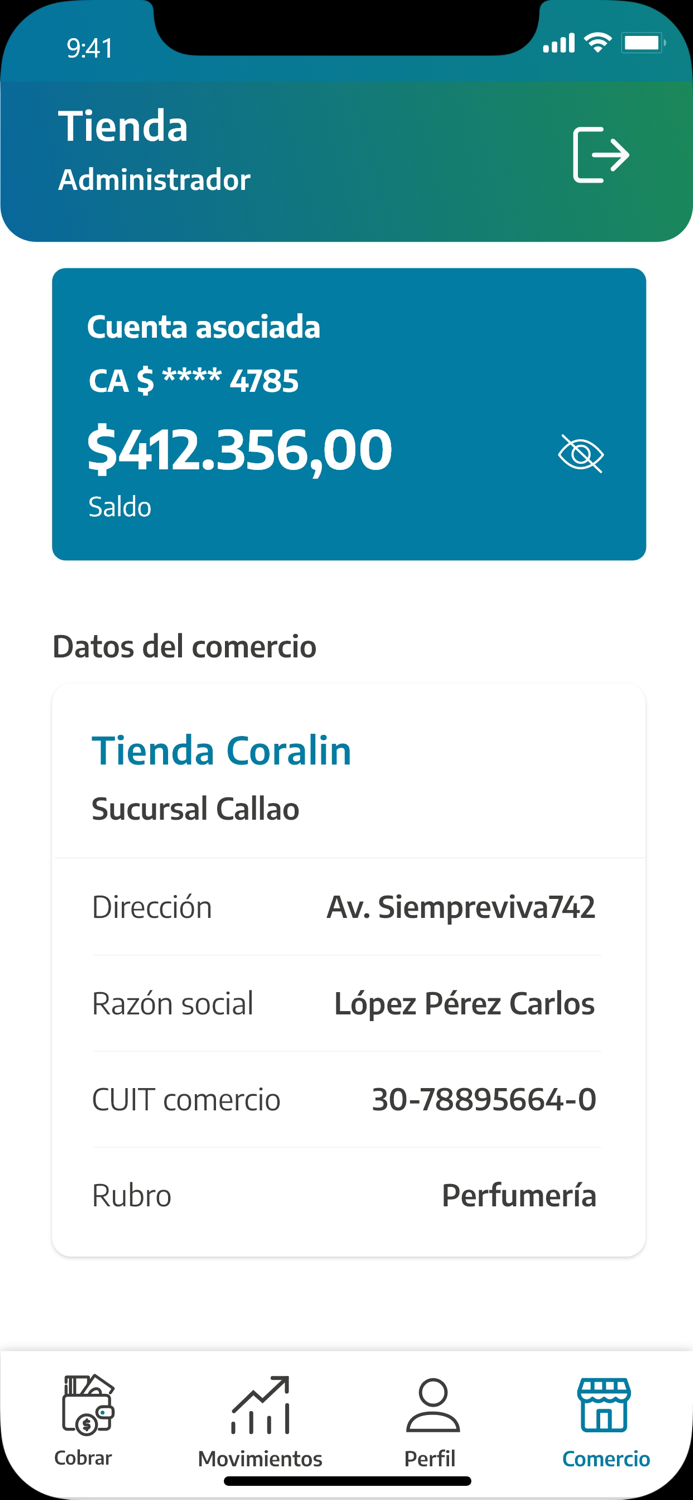Toggle balance visibility with the eye icon
Image resolution: width=693 pixels, height=1500 pixels.
[580, 453]
